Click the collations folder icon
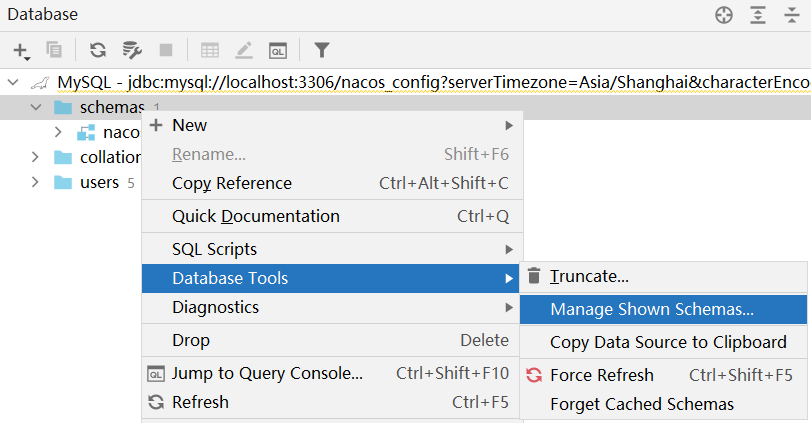This screenshot has height=423, width=811. point(63,157)
